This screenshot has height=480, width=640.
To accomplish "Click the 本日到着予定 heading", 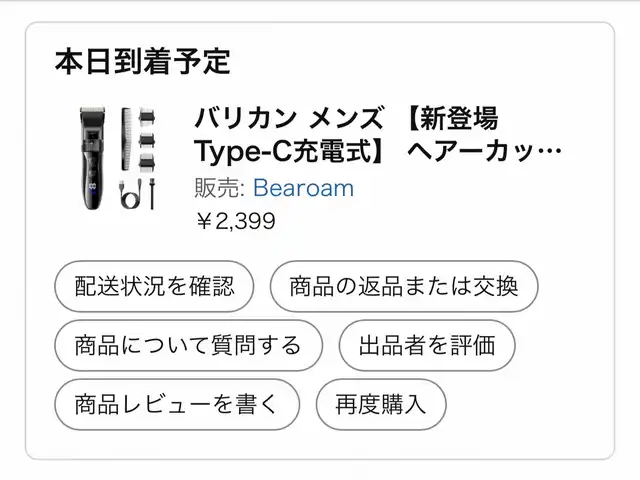I will (142, 62).
